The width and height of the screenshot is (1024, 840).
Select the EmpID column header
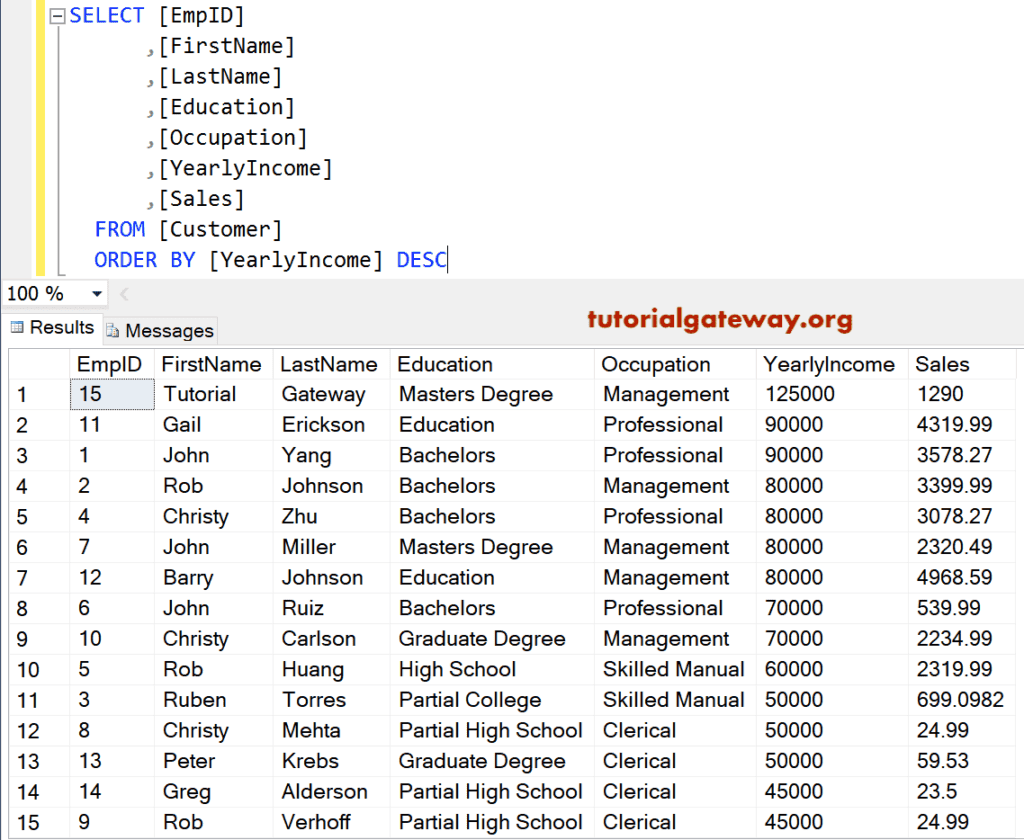click(x=112, y=364)
